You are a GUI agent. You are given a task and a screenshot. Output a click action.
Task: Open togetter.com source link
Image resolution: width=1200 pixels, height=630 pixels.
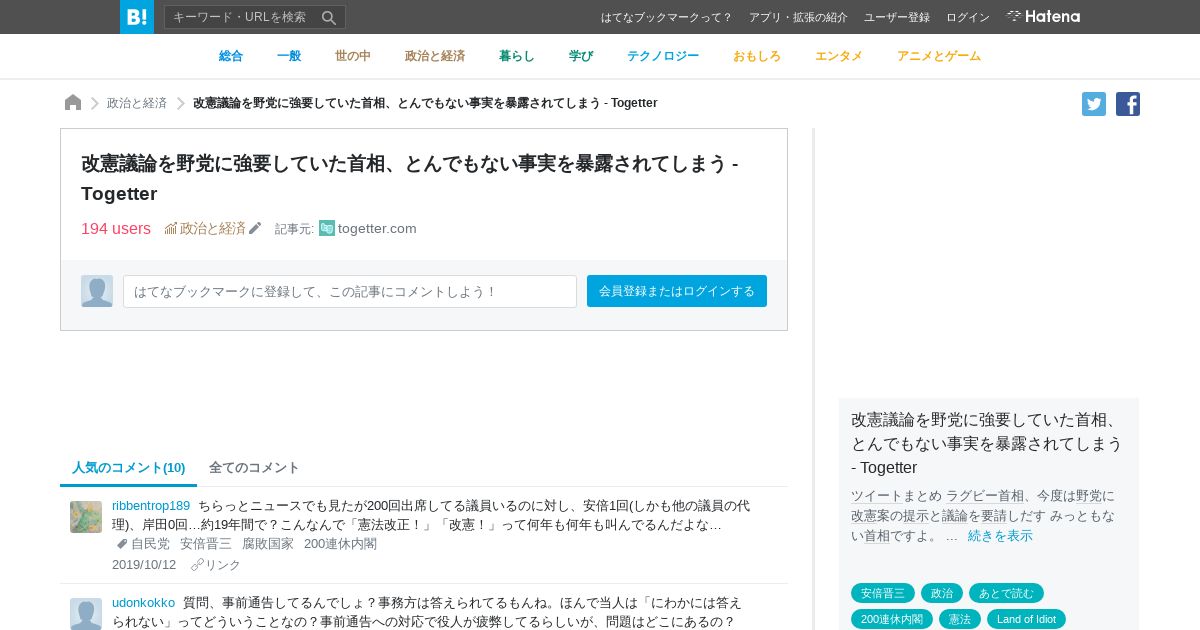[x=377, y=228]
